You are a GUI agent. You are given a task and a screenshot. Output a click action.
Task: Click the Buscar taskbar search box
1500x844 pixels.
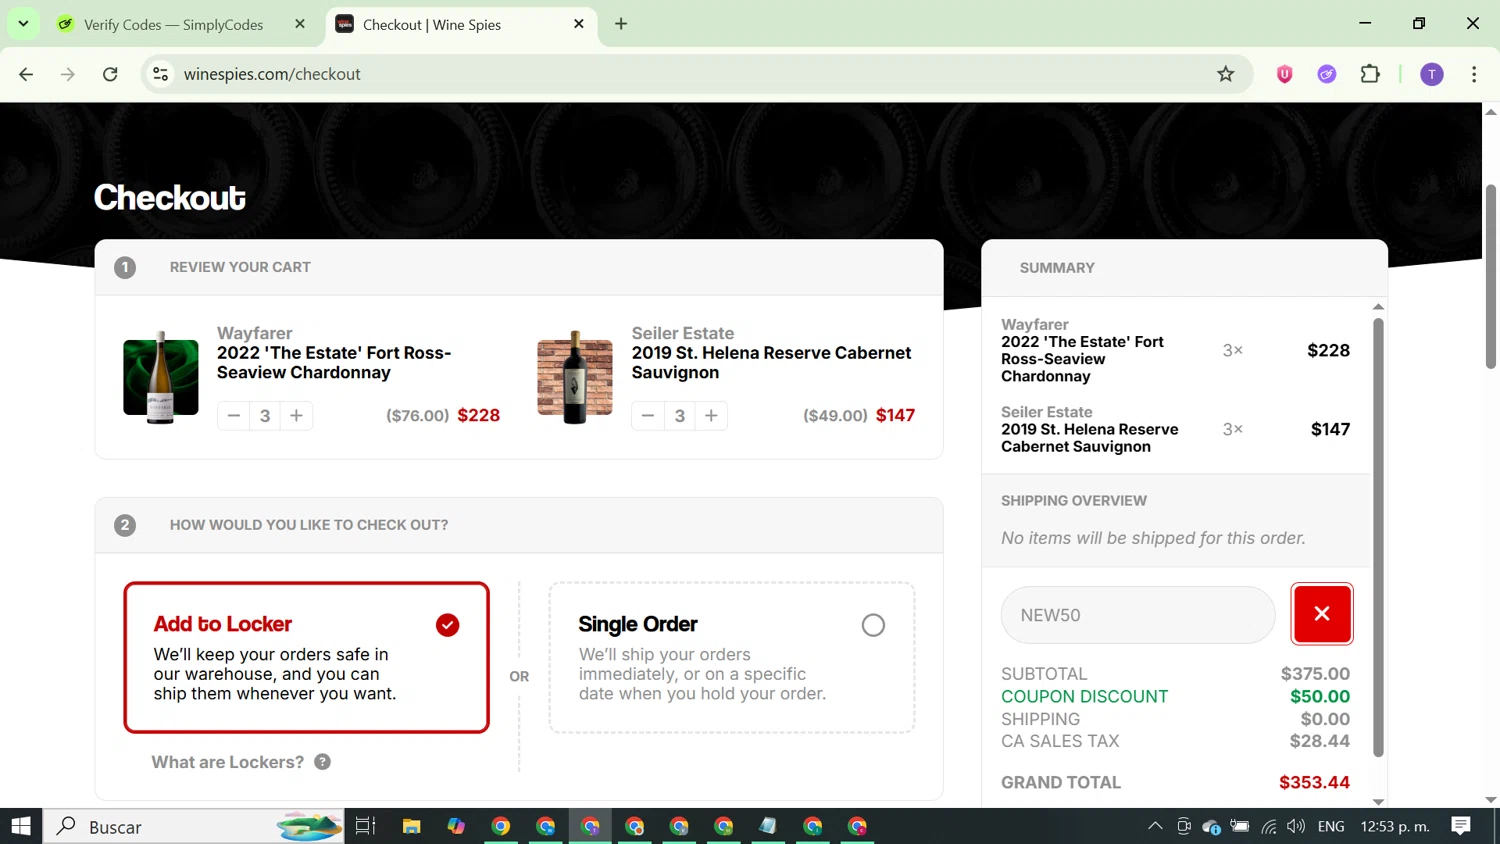click(194, 826)
